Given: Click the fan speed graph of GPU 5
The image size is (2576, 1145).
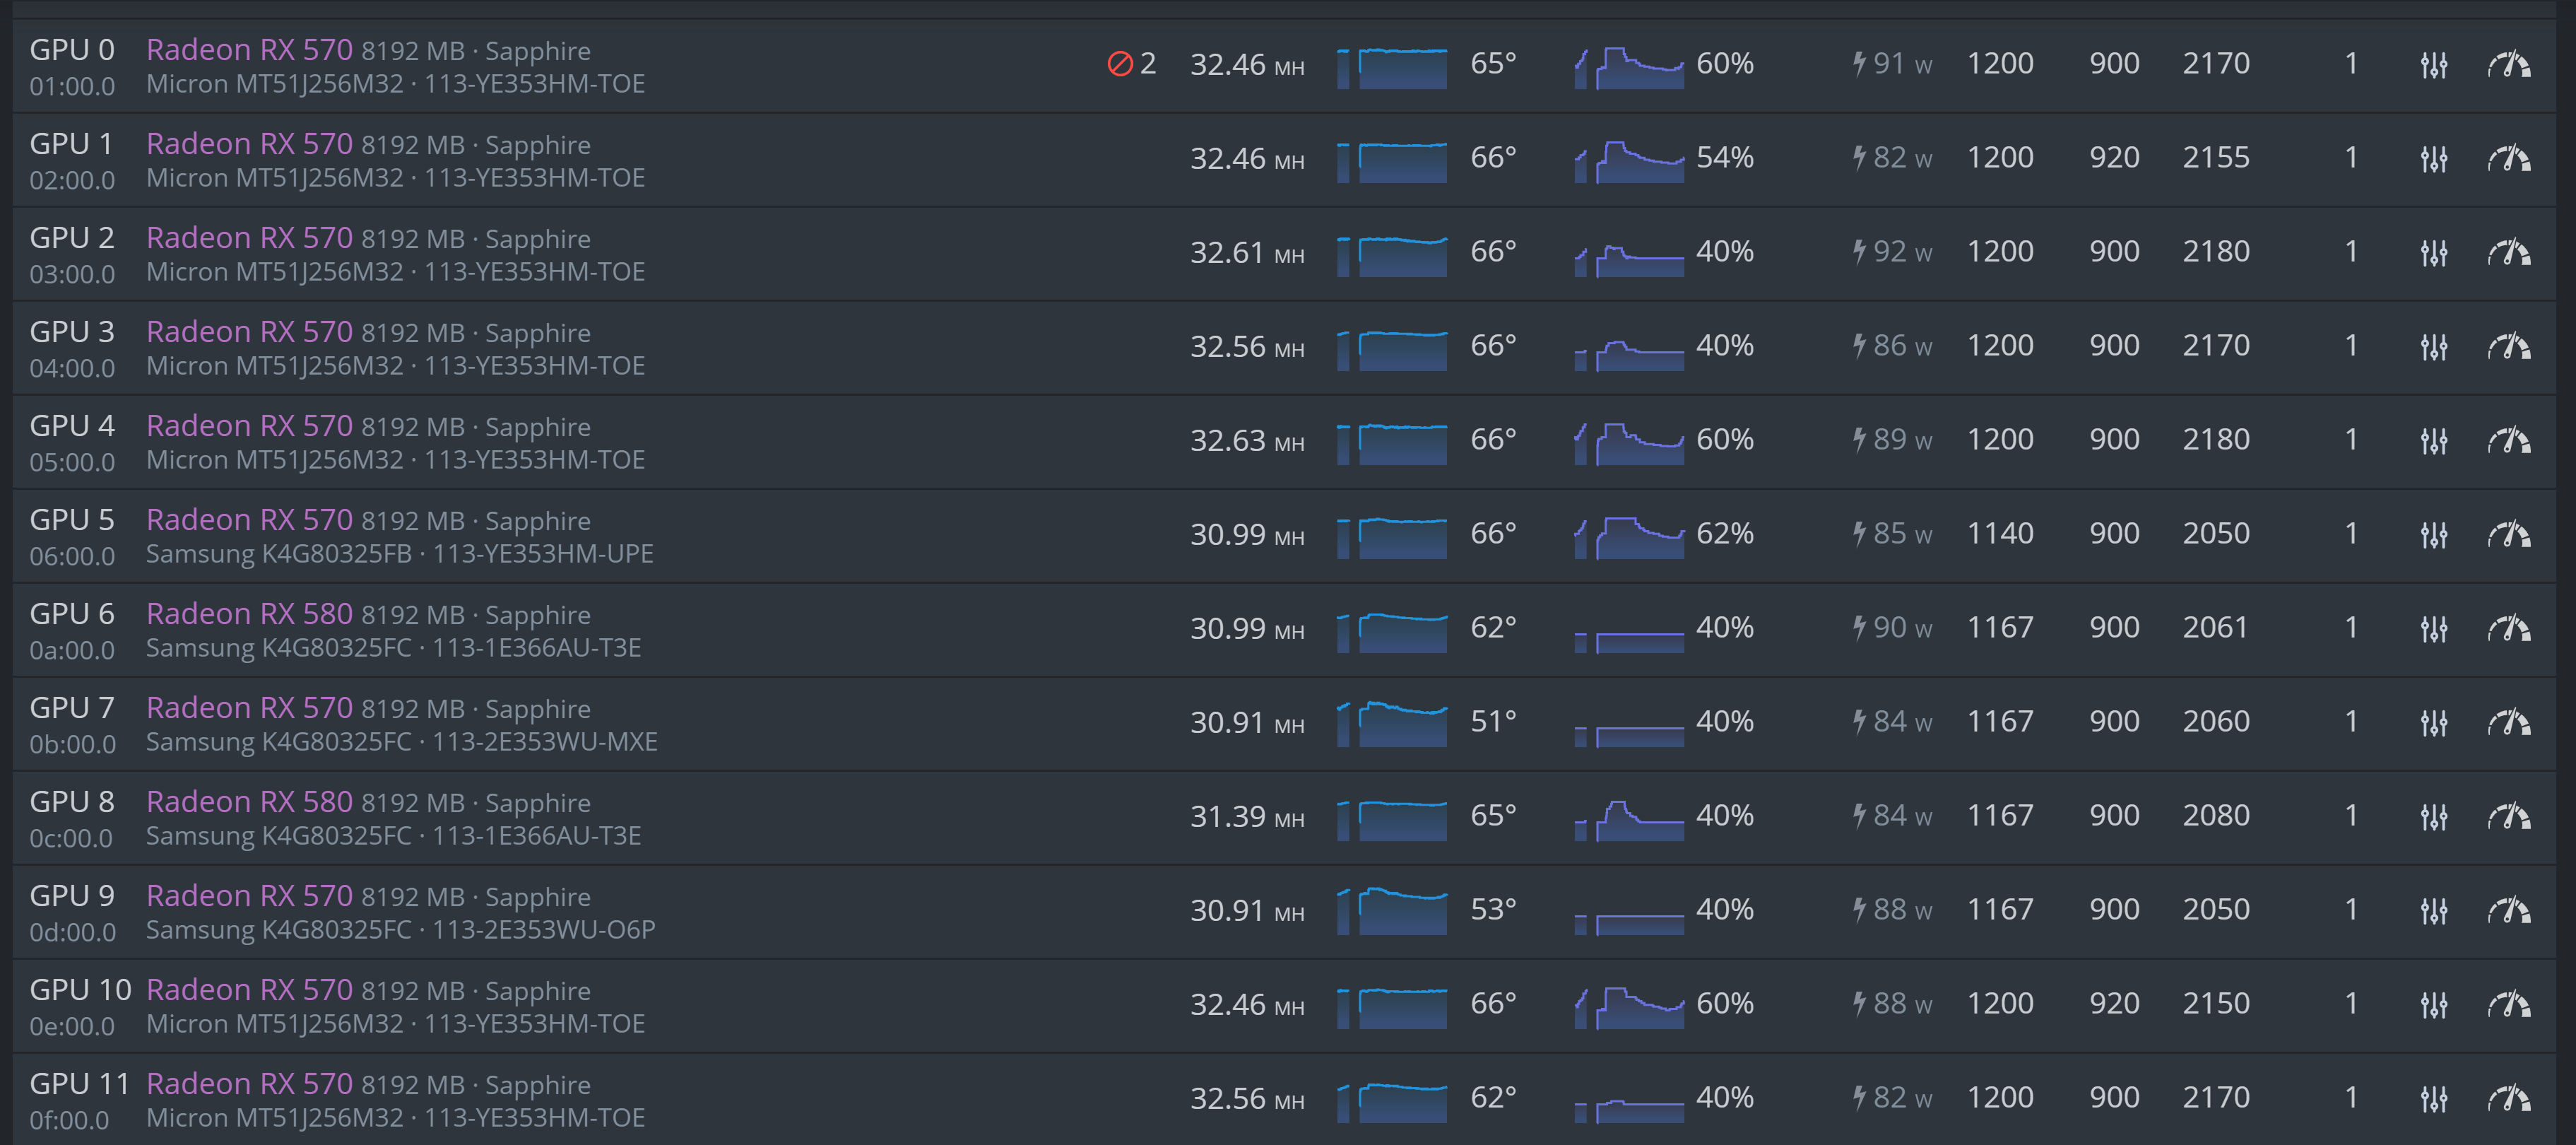Looking at the screenshot, I should (1629, 537).
